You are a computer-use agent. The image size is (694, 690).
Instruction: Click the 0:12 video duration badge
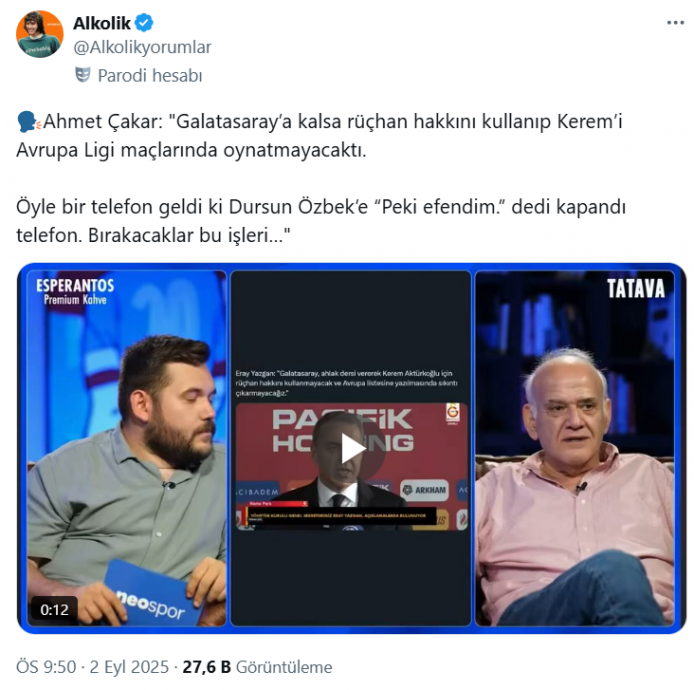pos(54,610)
